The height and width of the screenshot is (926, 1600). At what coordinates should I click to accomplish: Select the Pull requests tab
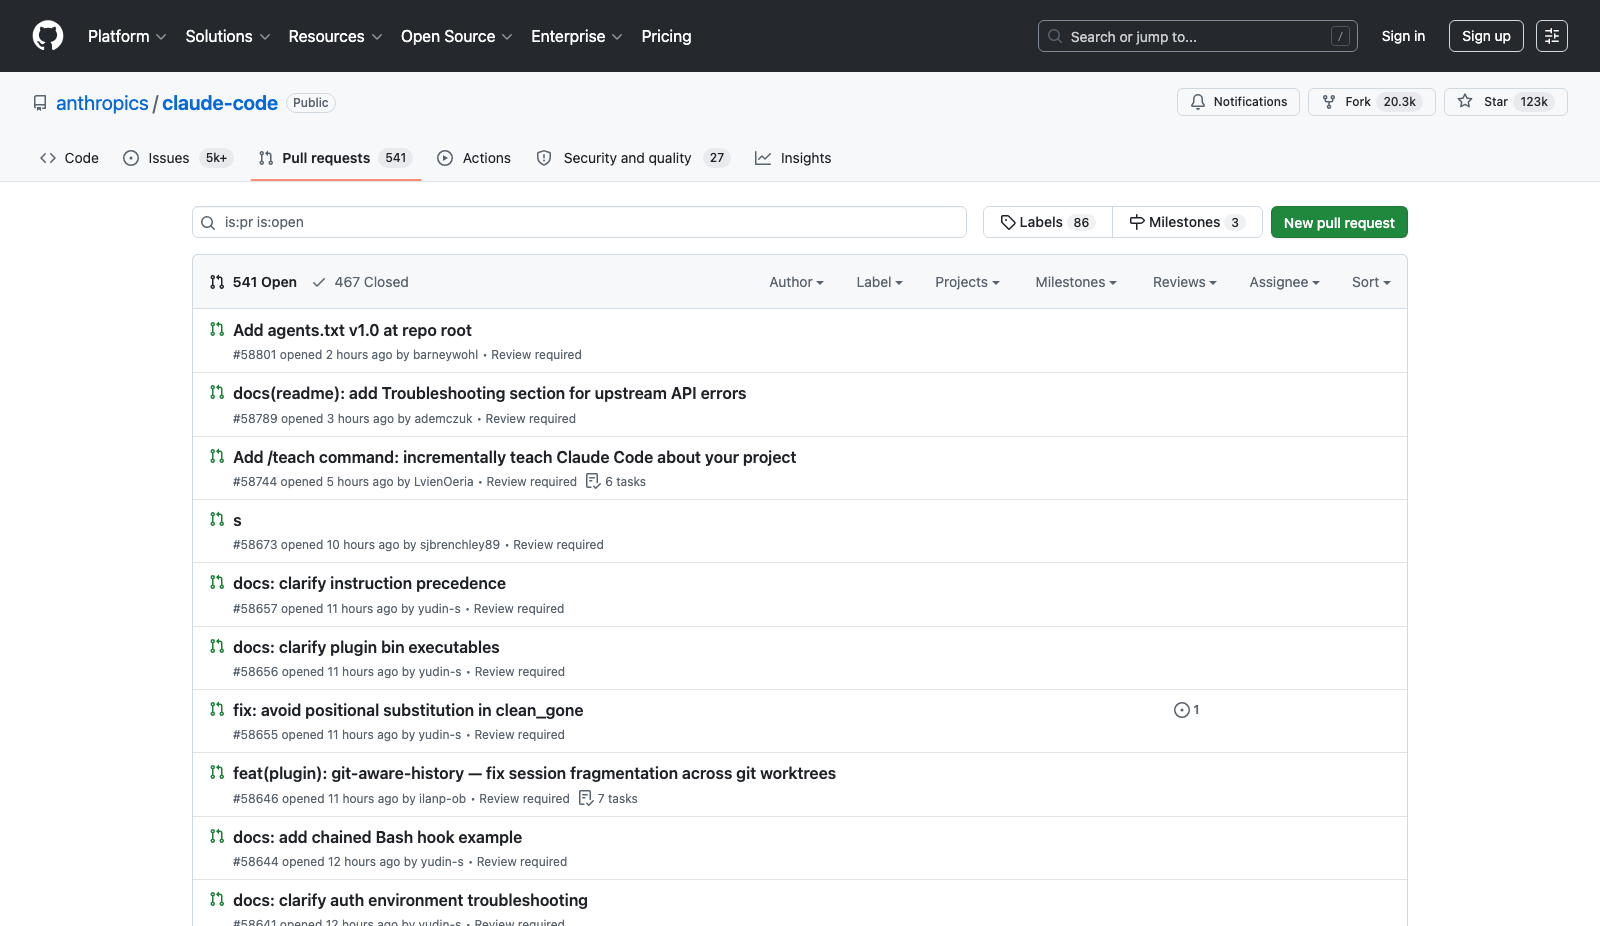pyautogui.click(x=335, y=158)
